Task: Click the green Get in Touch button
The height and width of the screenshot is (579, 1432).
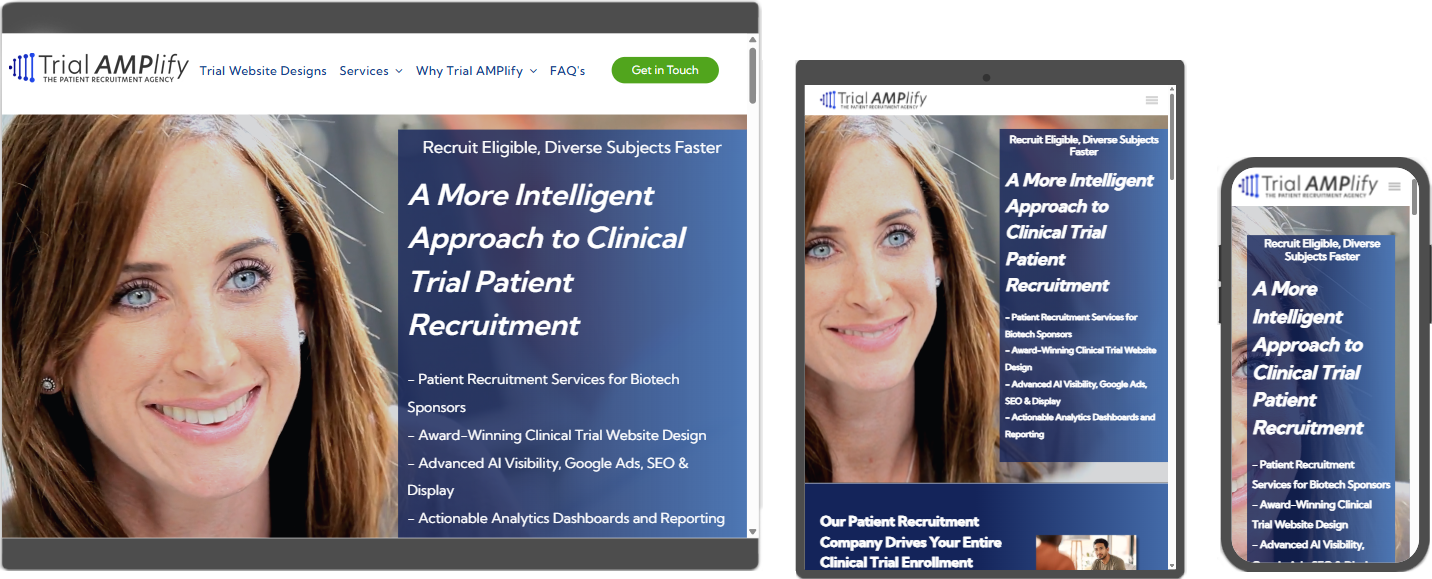Action: [665, 70]
